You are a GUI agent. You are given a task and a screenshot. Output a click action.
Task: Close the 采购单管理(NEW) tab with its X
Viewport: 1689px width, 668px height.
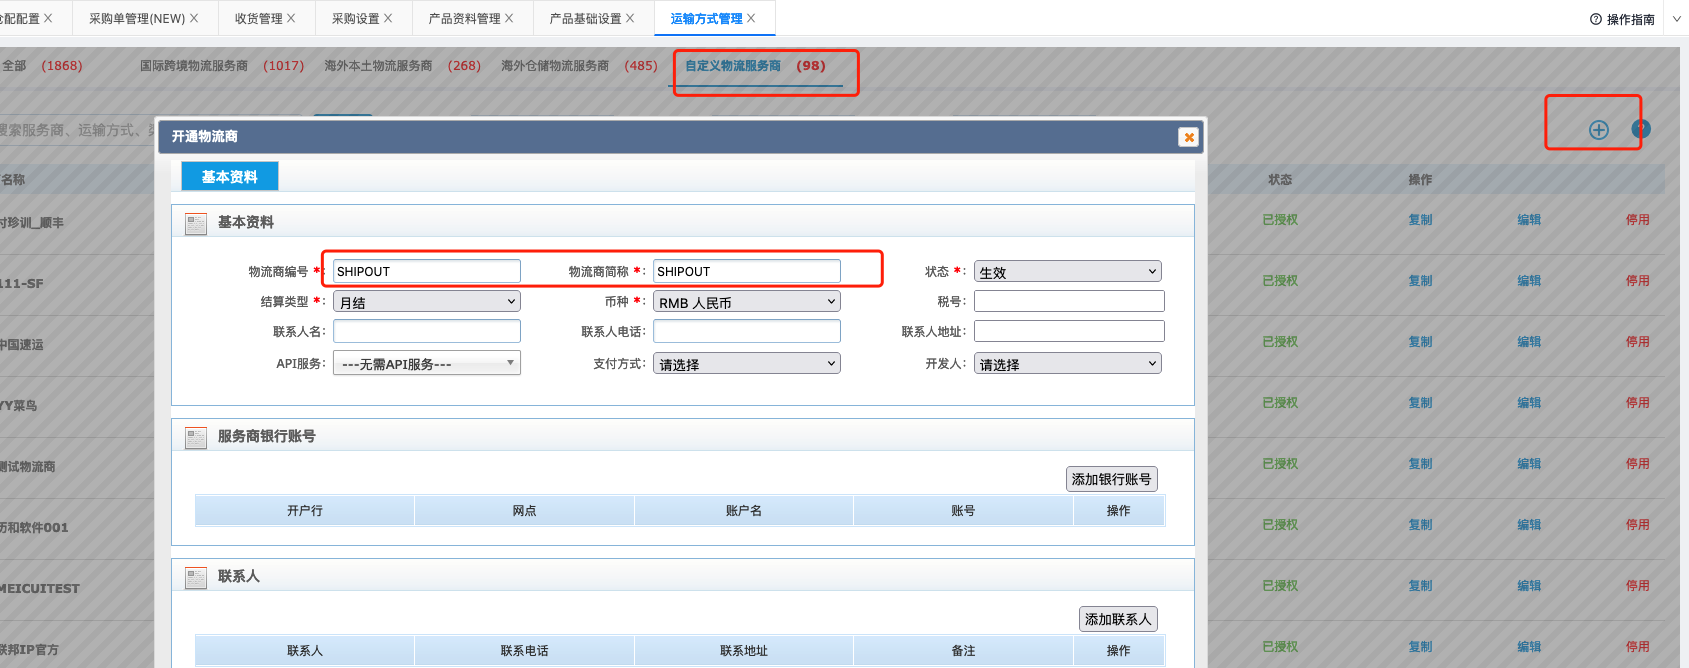[x=194, y=18]
